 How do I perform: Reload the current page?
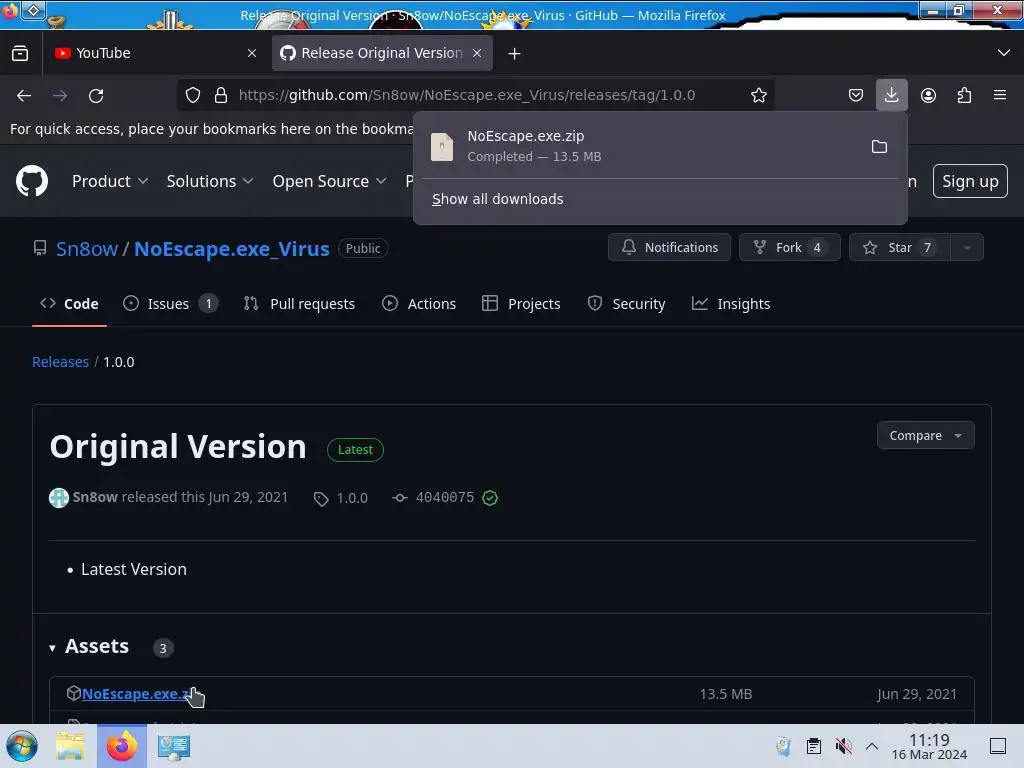tap(96, 95)
